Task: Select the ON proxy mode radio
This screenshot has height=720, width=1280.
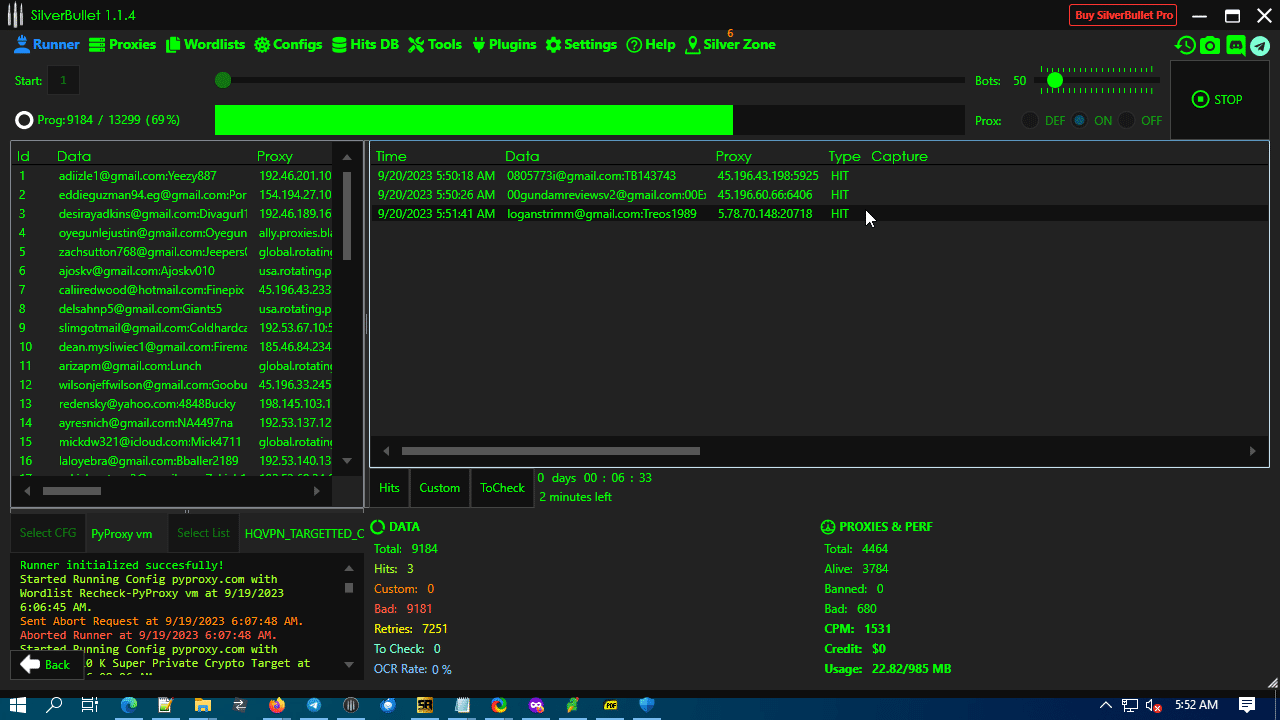Action: tap(1080, 120)
